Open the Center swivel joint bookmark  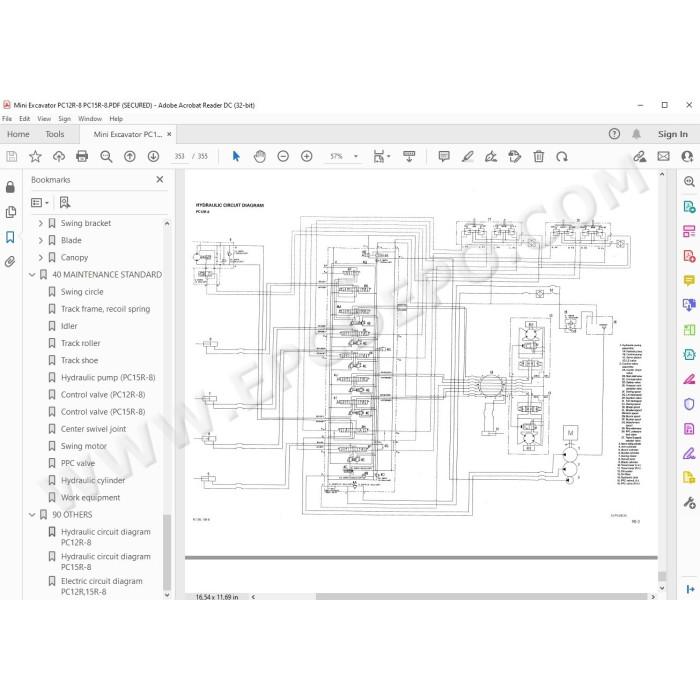[93, 429]
